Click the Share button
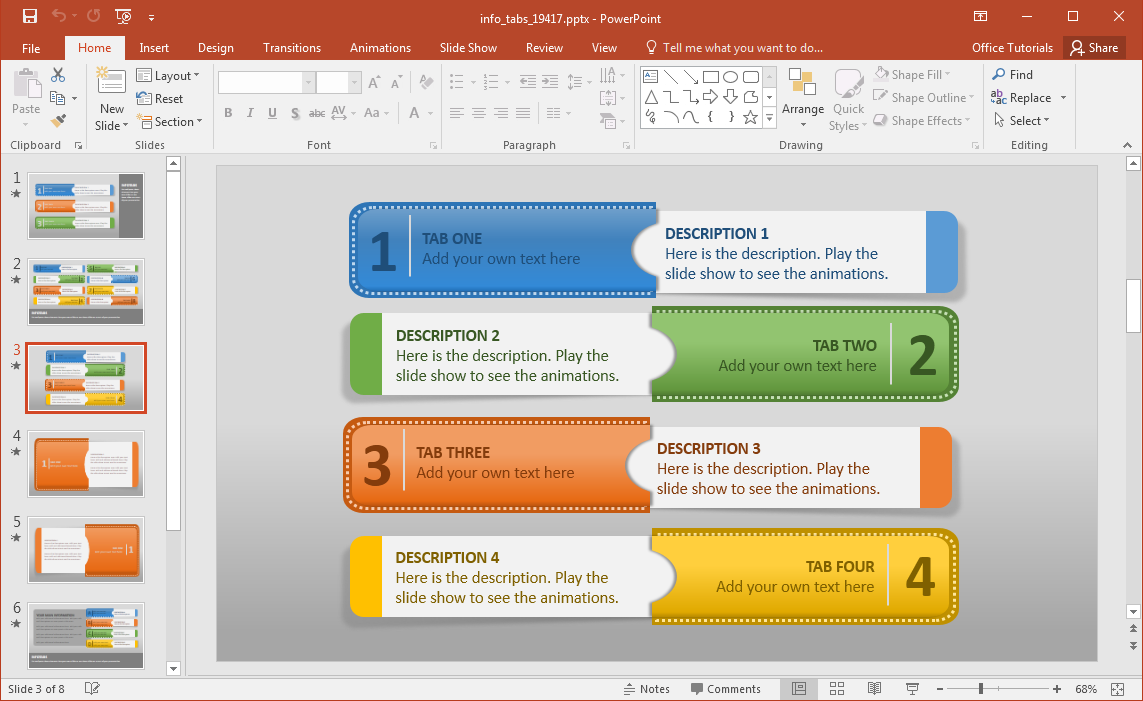 point(1092,48)
